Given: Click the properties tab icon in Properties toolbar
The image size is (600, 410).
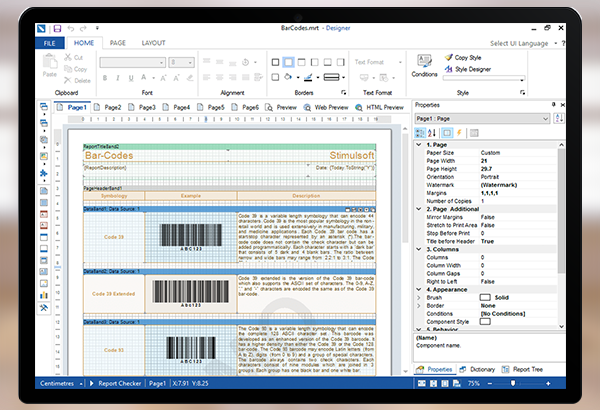Looking at the screenshot, I should click(447, 133).
